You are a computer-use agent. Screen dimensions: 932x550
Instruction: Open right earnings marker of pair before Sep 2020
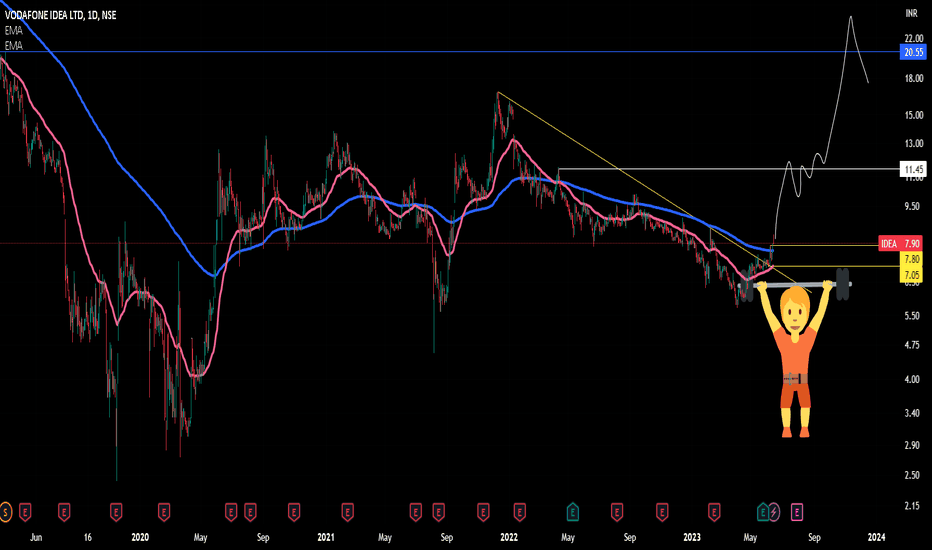click(x=250, y=511)
